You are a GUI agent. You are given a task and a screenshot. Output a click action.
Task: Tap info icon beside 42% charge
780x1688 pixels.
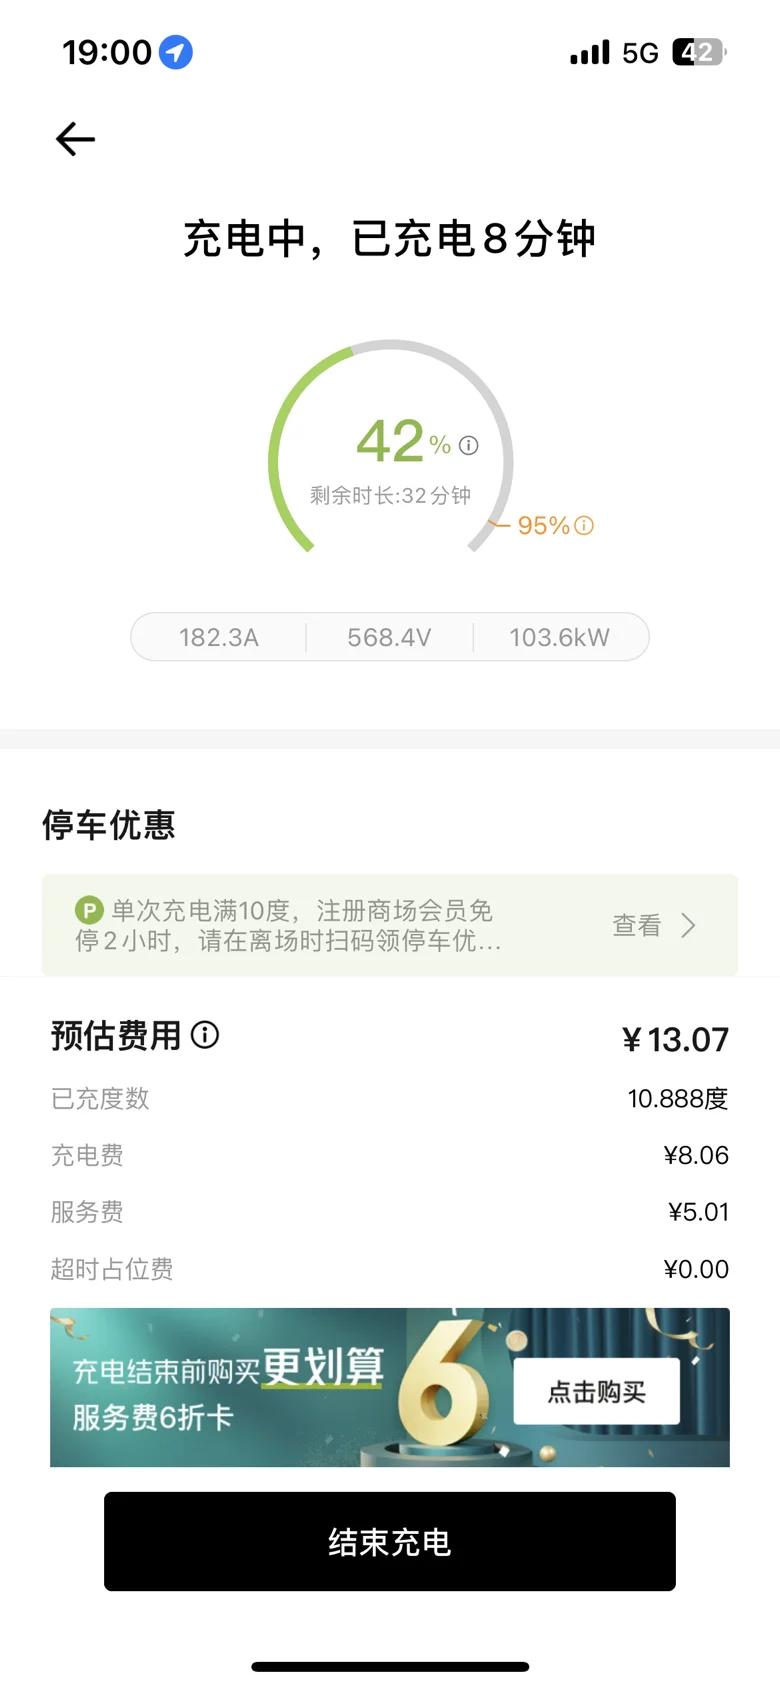click(x=469, y=446)
